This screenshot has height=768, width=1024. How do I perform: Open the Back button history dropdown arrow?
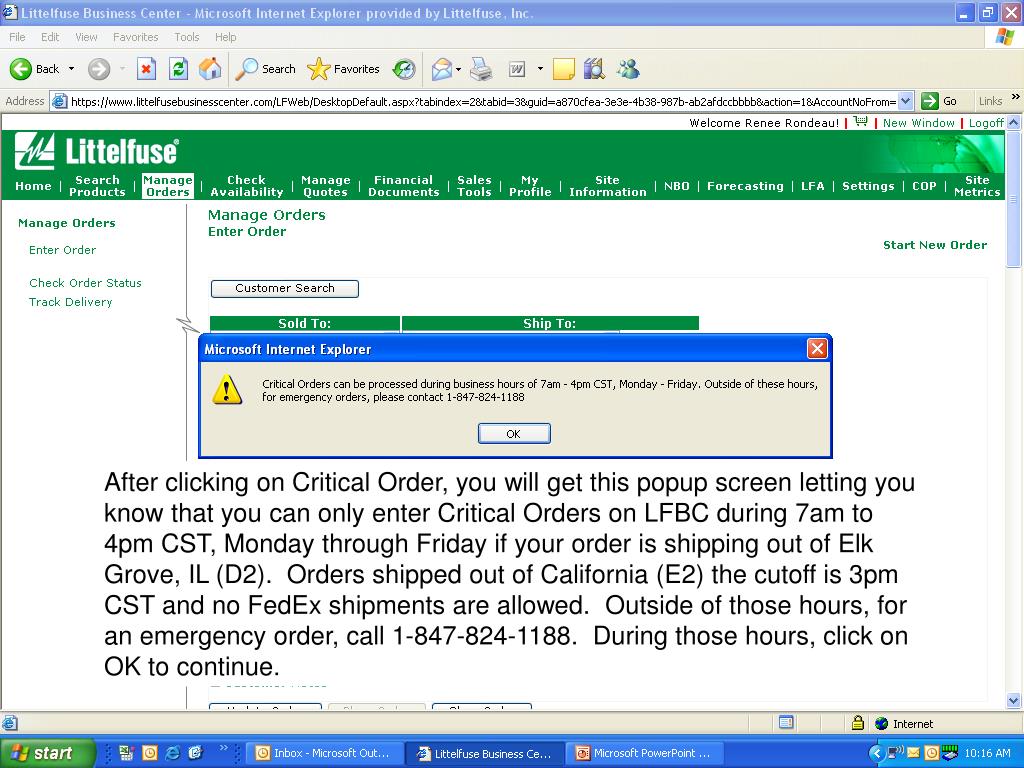pyautogui.click(x=71, y=69)
